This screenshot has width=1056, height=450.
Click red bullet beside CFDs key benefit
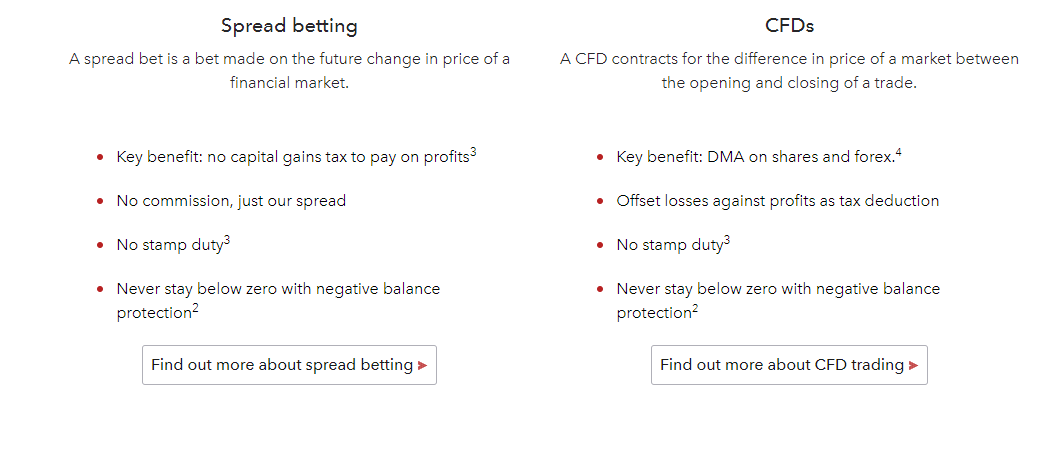tap(600, 158)
